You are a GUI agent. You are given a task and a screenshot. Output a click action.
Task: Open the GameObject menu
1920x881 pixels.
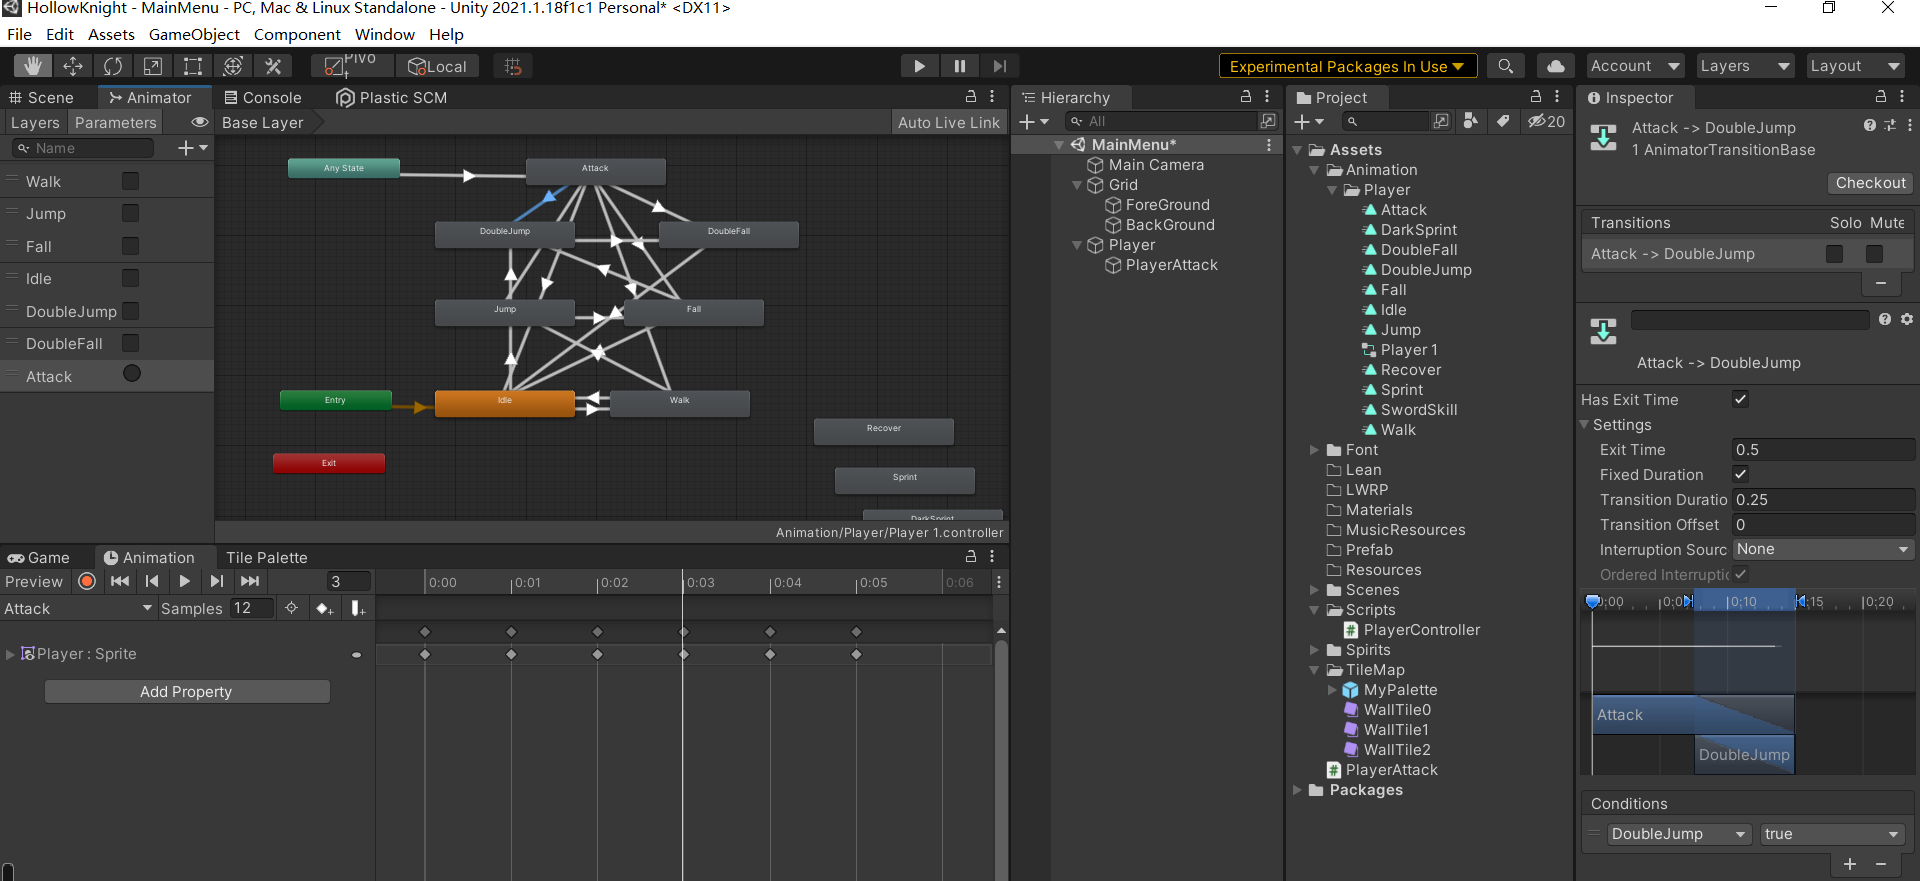pos(194,34)
